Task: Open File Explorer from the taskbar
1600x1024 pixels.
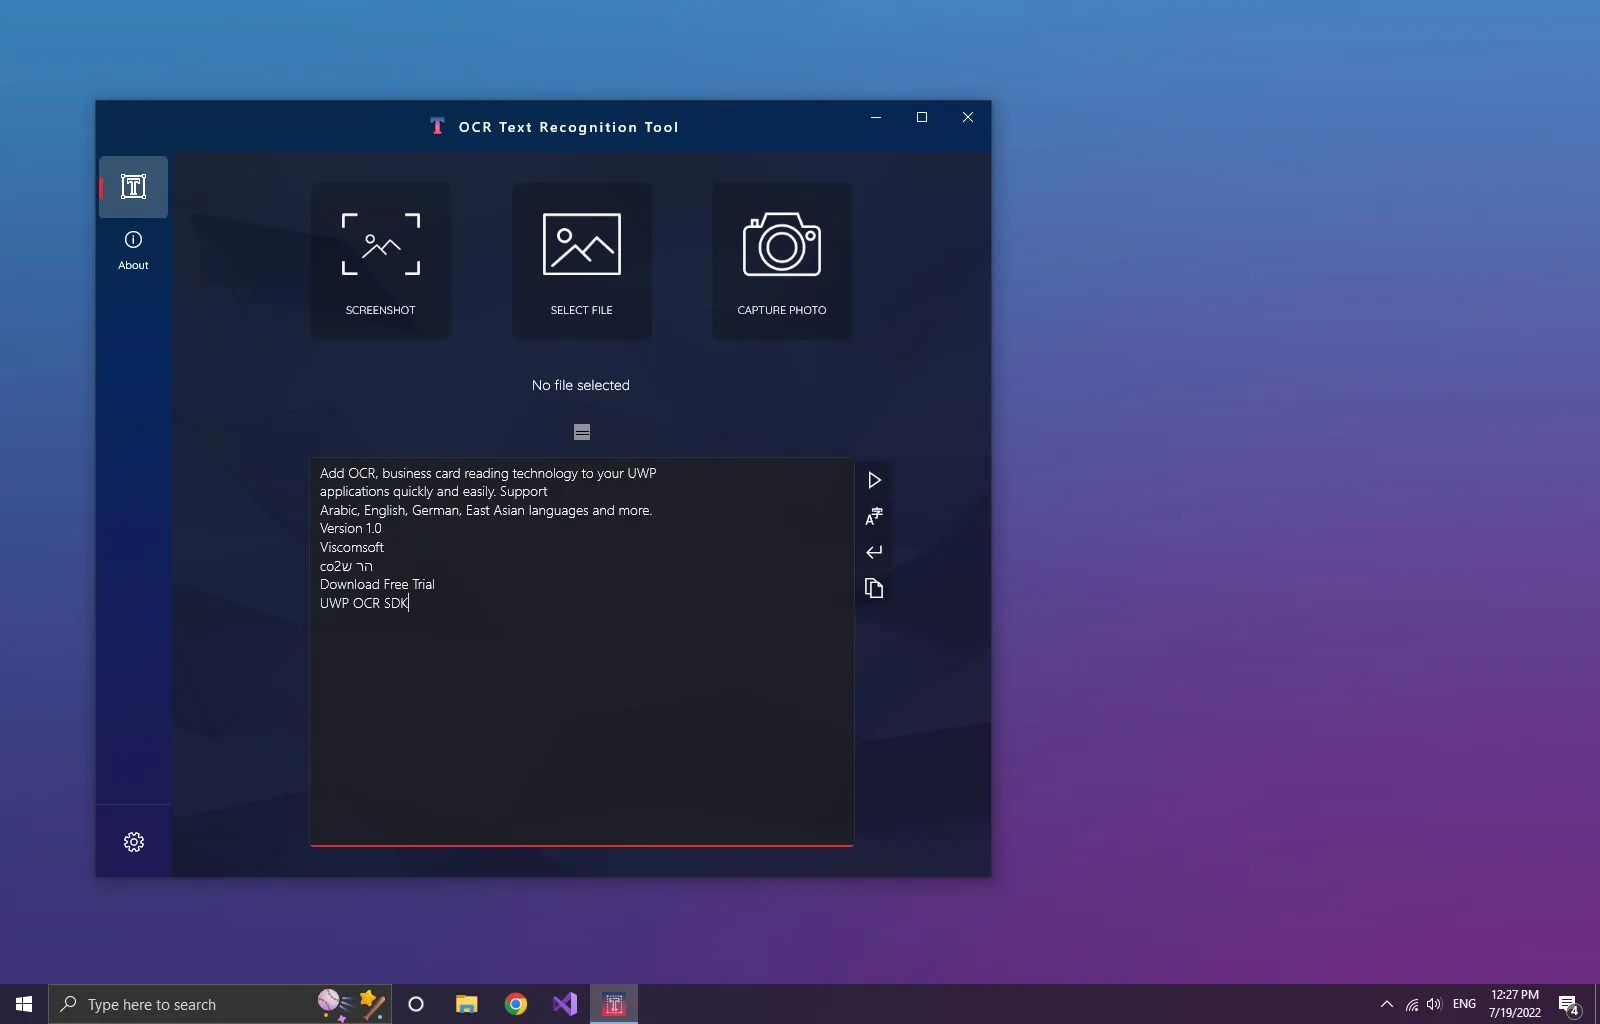Action: click(x=466, y=1004)
